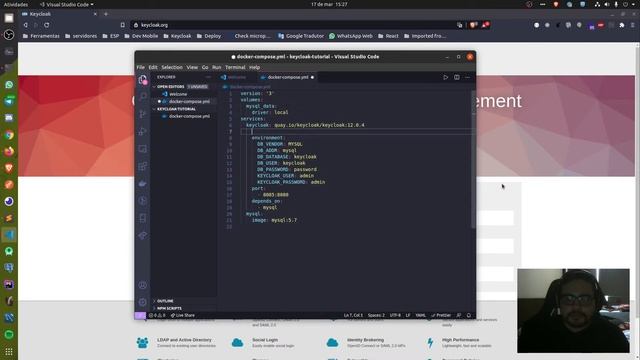The height and width of the screenshot is (360, 640).
Task: Open the Selection menu in VS Code
Action: (x=172, y=67)
